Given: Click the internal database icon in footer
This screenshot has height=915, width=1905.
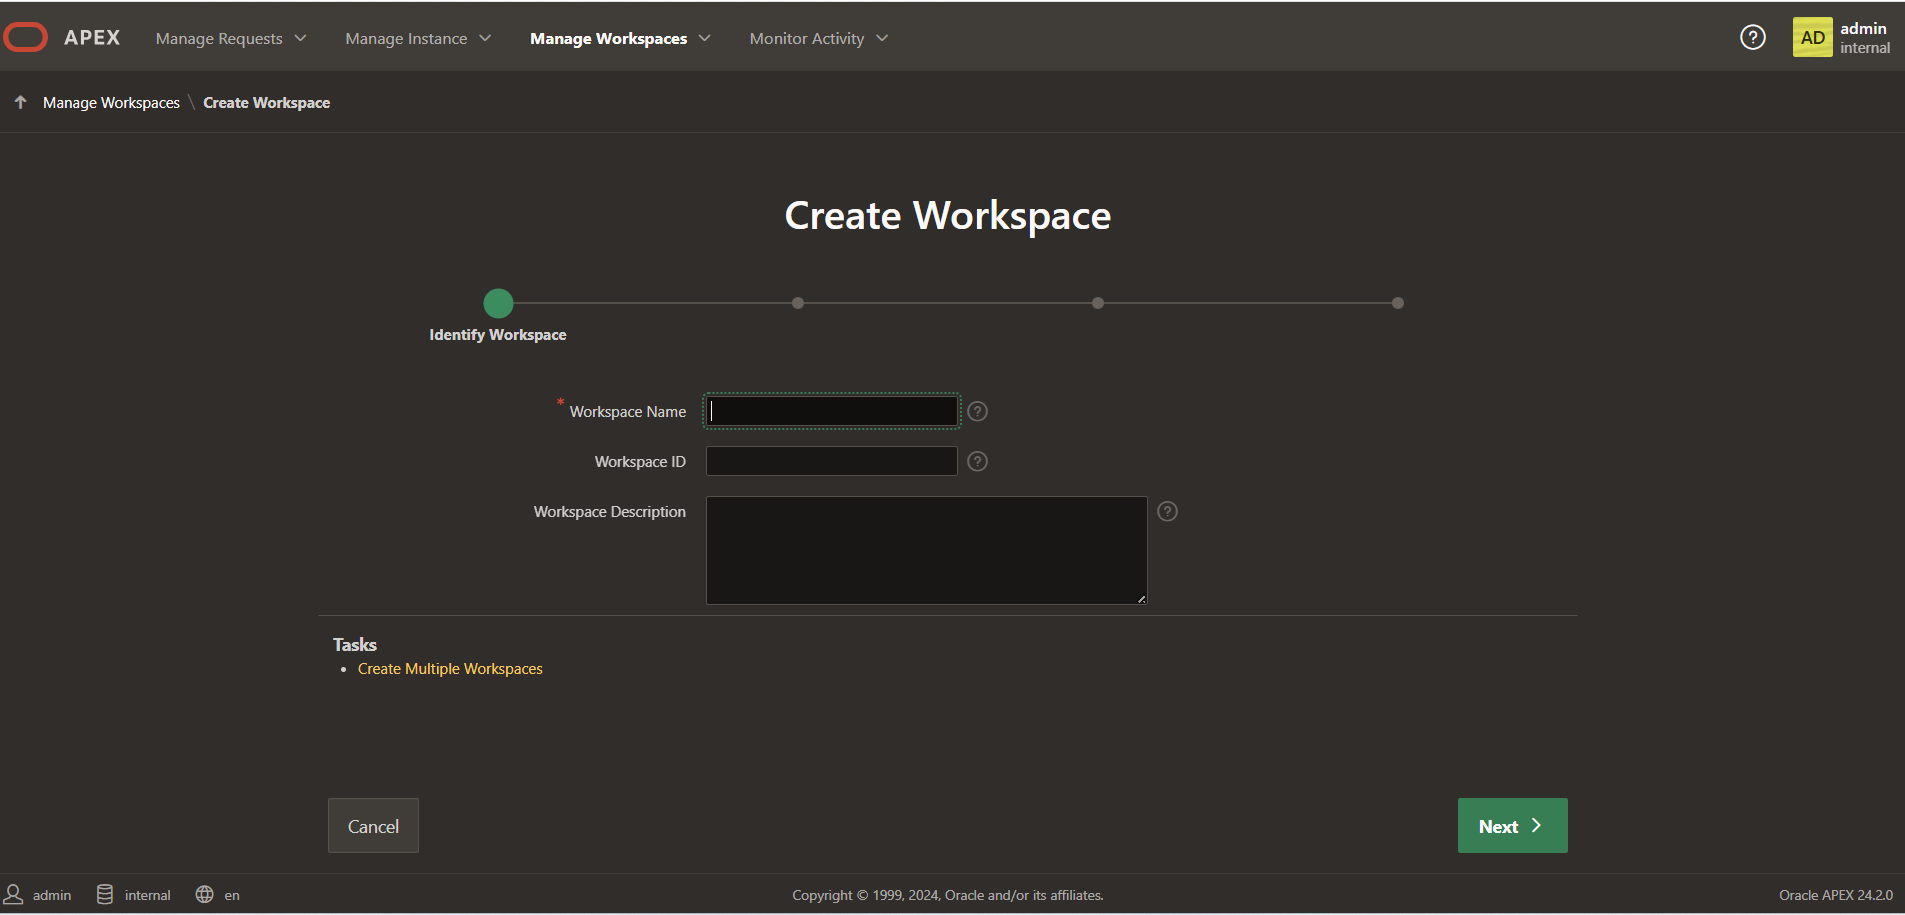Looking at the screenshot, I should pyautogui.click(x=105, y=894).
